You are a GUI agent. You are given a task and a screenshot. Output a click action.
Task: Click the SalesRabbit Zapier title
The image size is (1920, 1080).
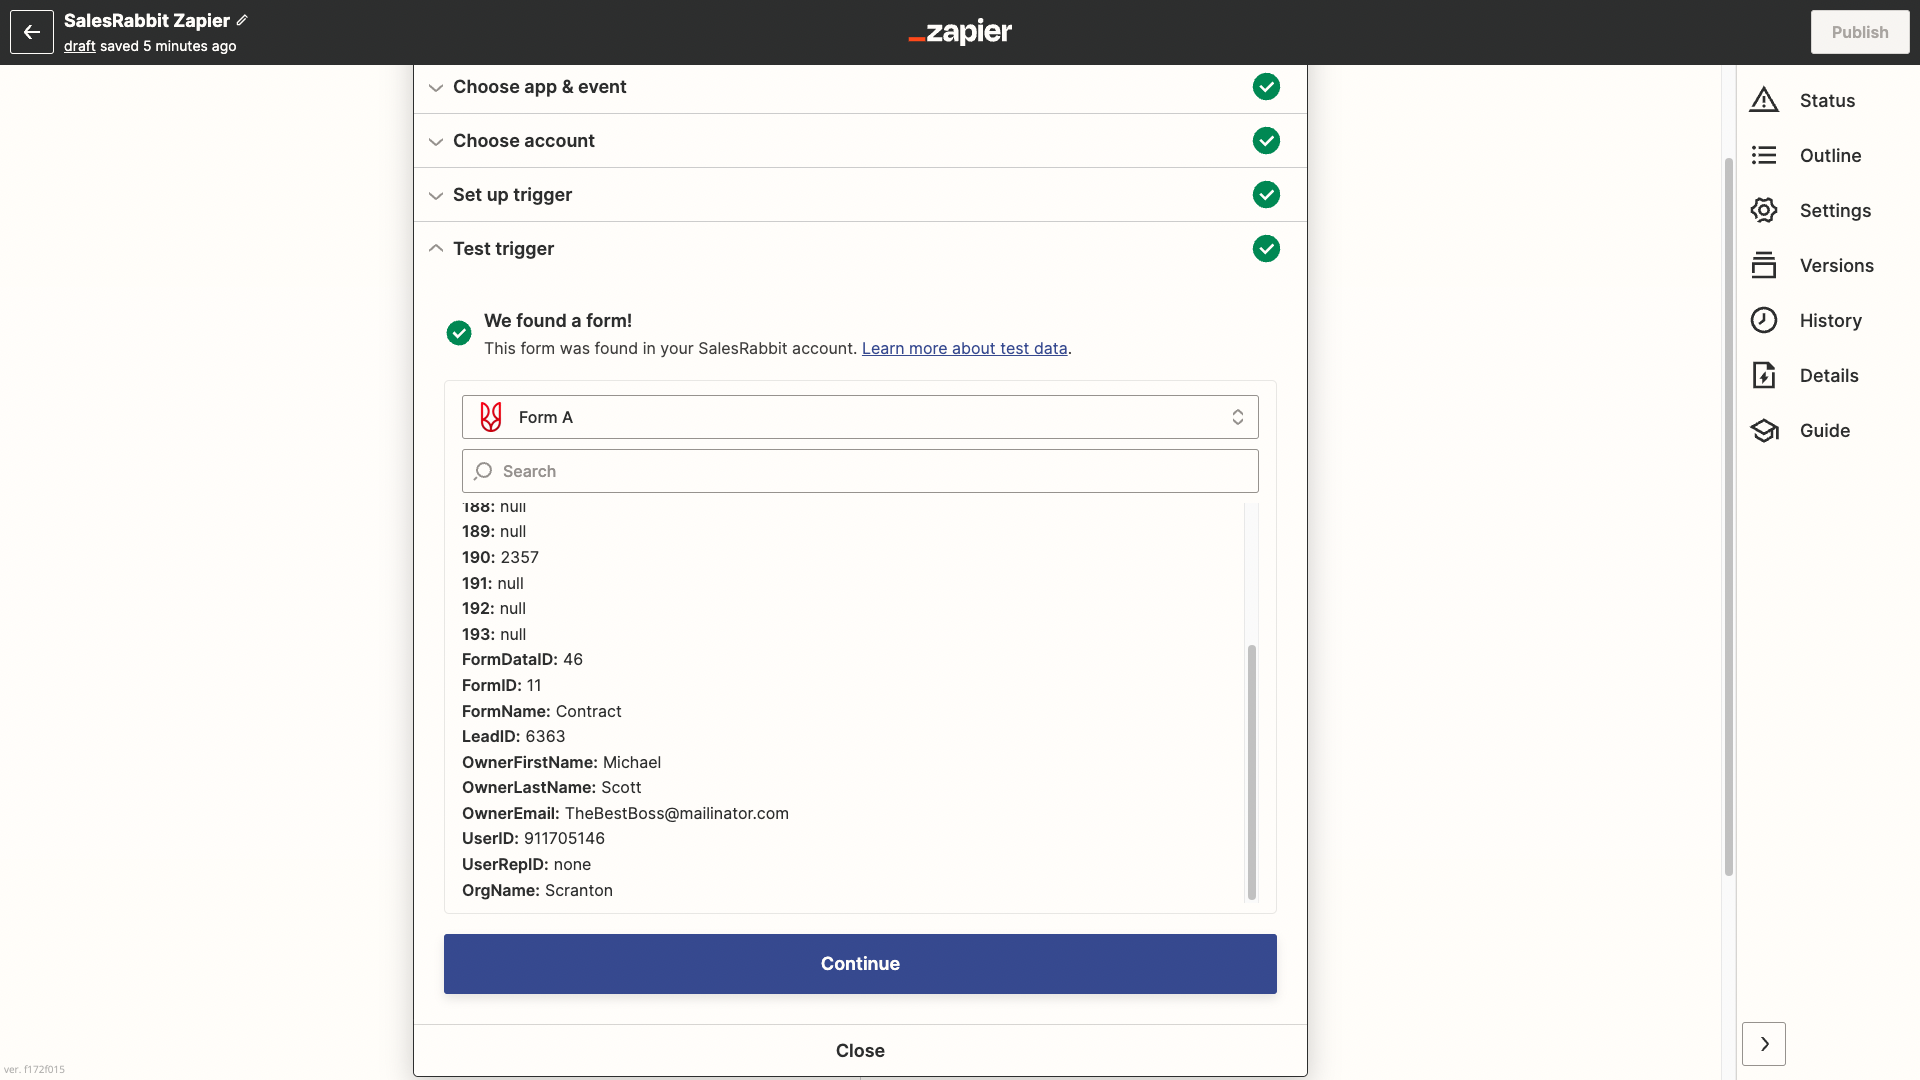tap(147, 20)
